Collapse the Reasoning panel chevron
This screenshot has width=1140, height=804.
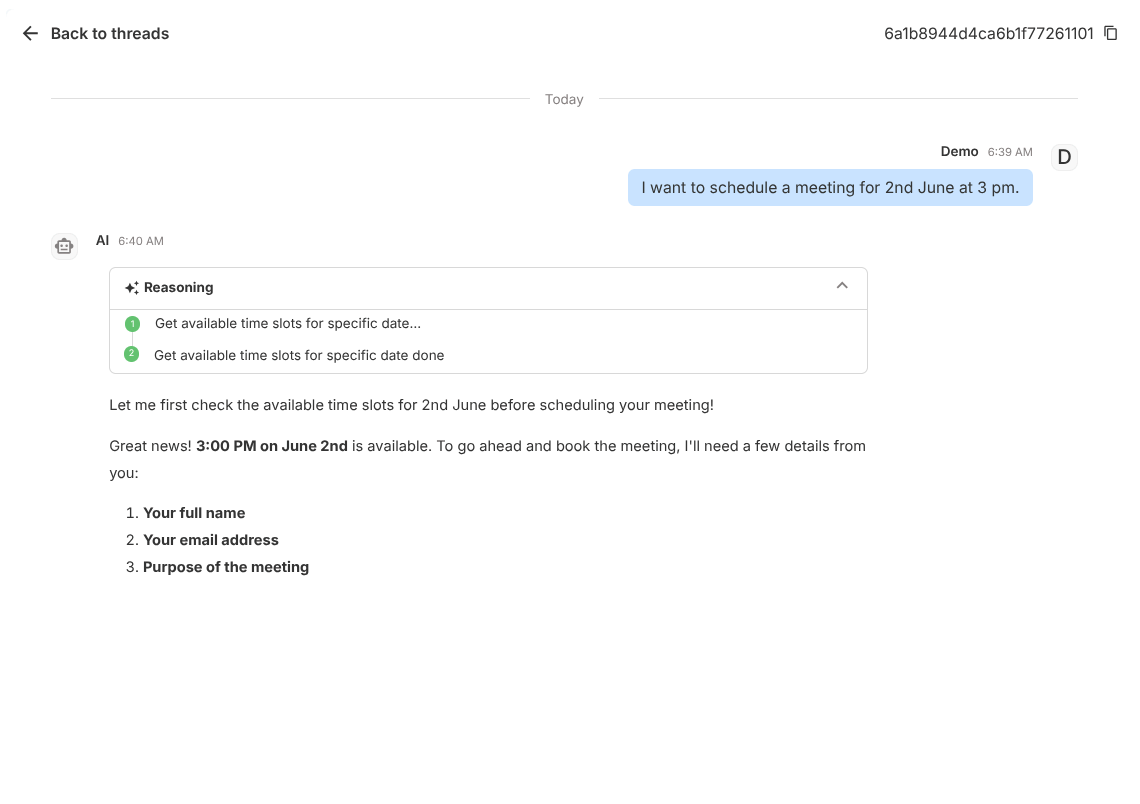pyautogui.click(x=842, y=286)
